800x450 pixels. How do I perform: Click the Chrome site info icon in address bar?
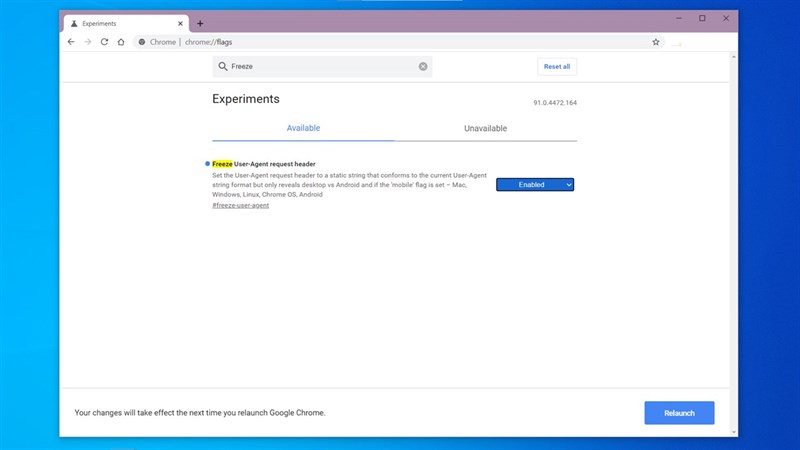point(142,42)
